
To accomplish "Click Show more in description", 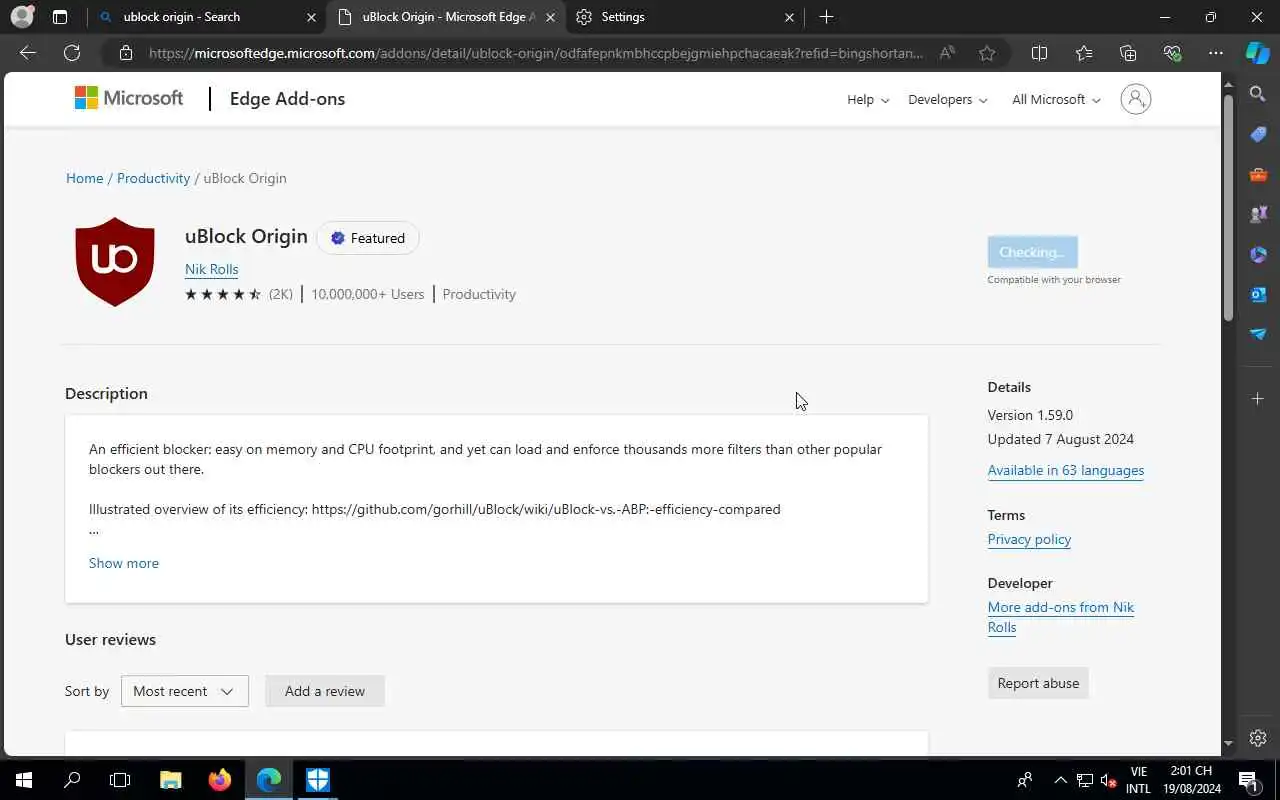I will pos(124,563).
